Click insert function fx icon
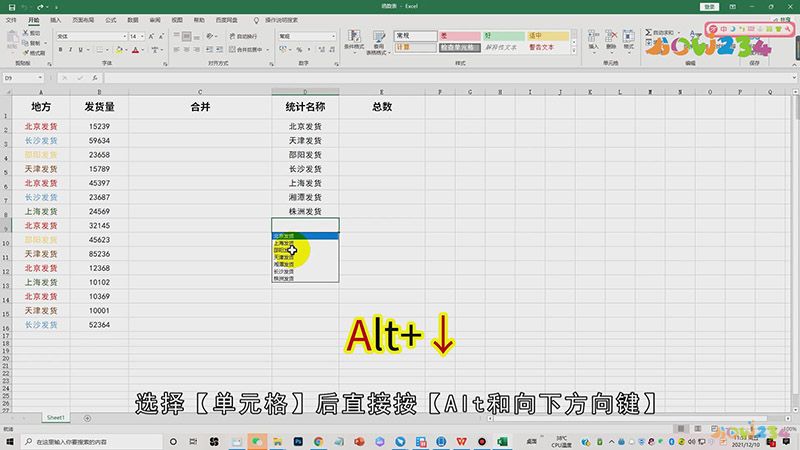Viewport: 800px width, 450px height. (95, 78)
